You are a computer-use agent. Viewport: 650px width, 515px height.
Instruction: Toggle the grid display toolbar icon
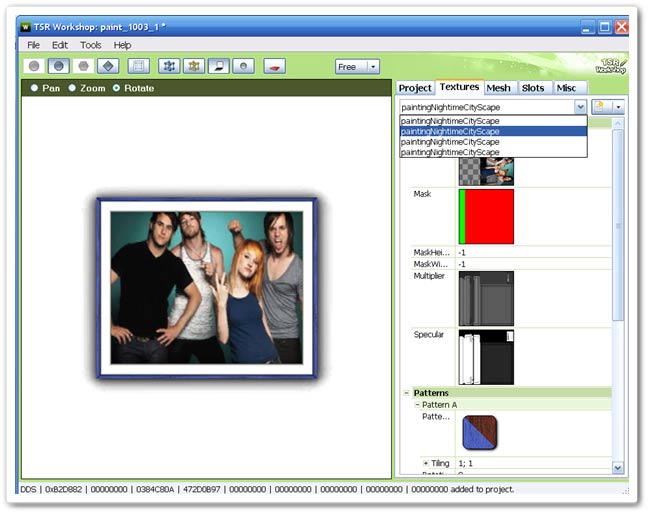(x=138, y=66)
